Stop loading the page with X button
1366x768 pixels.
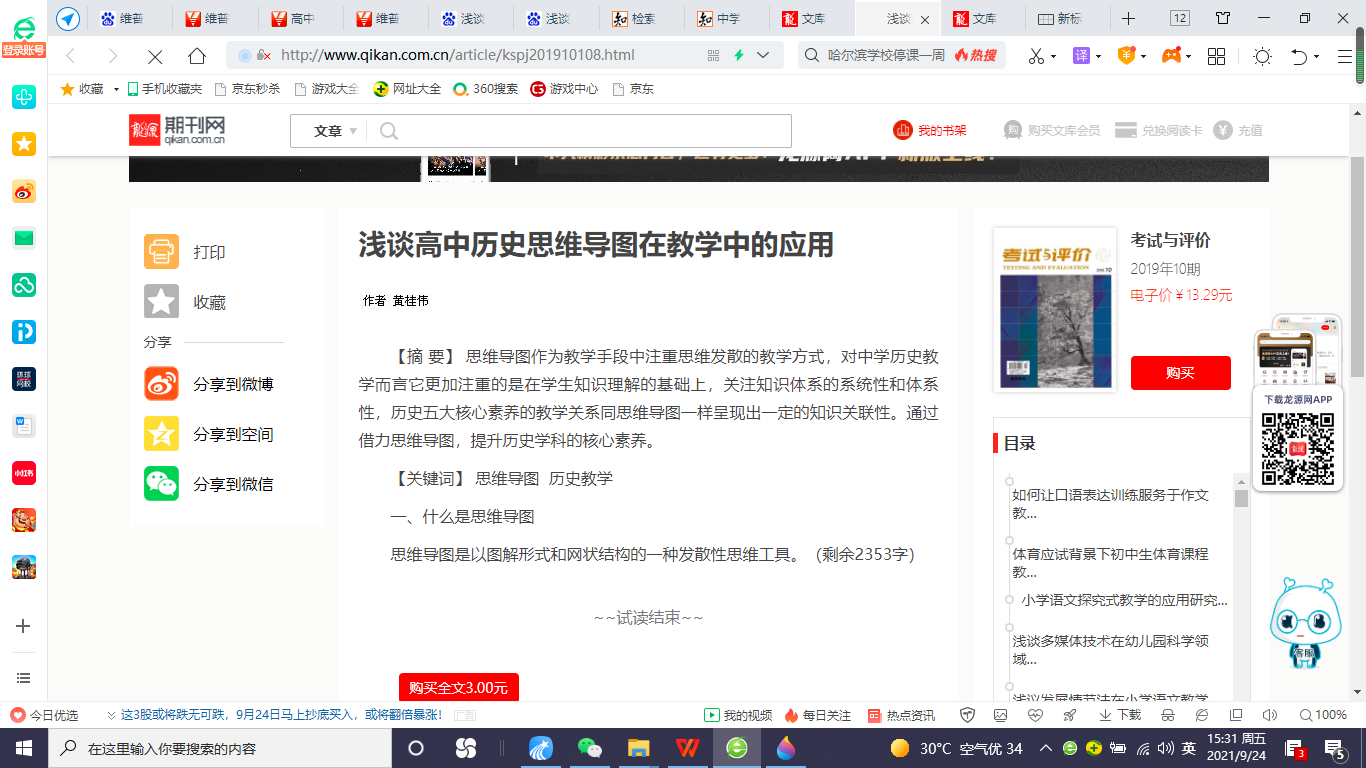[x=154, y=56]
